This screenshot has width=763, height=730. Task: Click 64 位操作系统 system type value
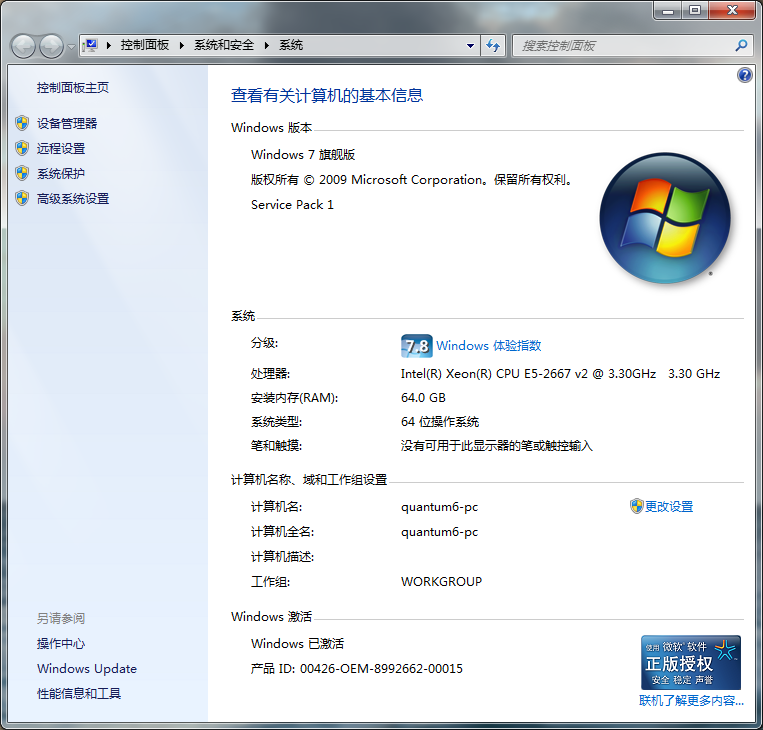click(440, 421)
